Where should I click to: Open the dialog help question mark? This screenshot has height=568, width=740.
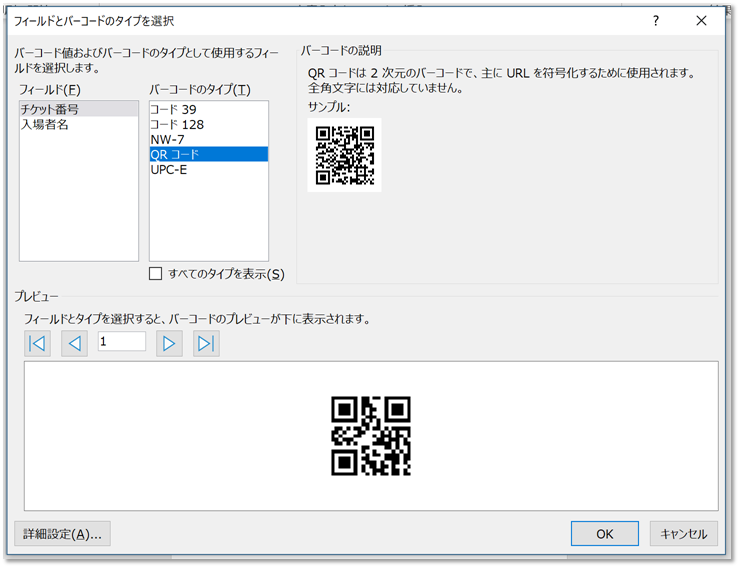pos(656,21)
